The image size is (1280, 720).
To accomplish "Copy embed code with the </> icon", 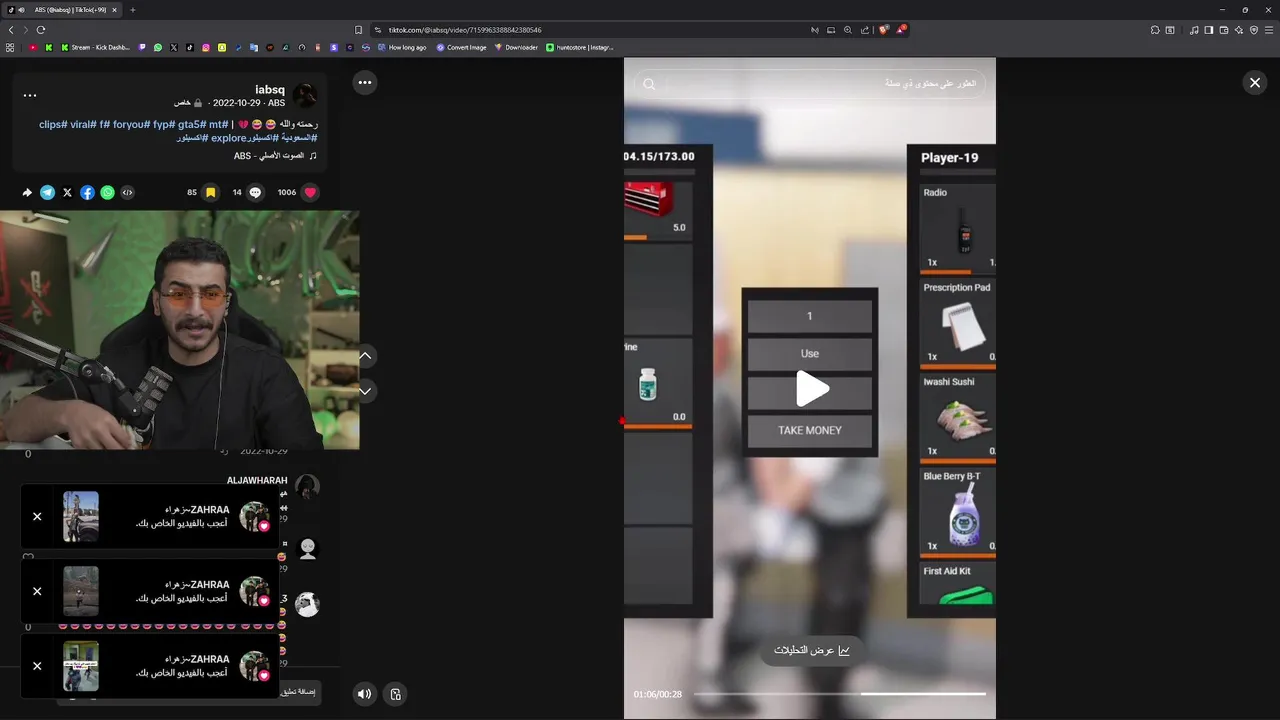I will tap(127, 192).
